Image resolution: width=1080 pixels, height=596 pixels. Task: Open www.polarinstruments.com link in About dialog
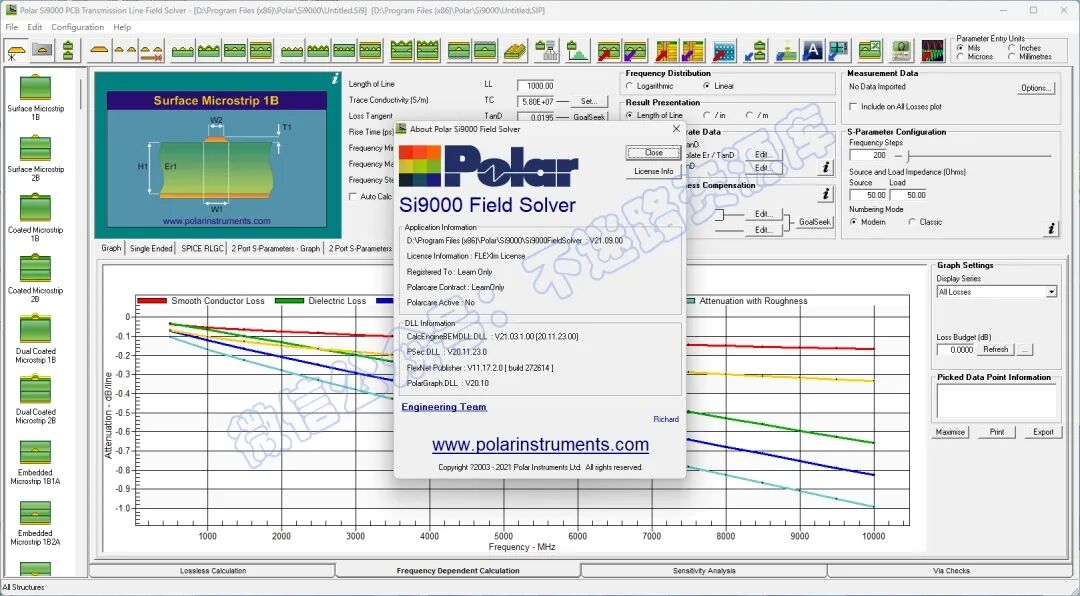click(x=540, y=444)
